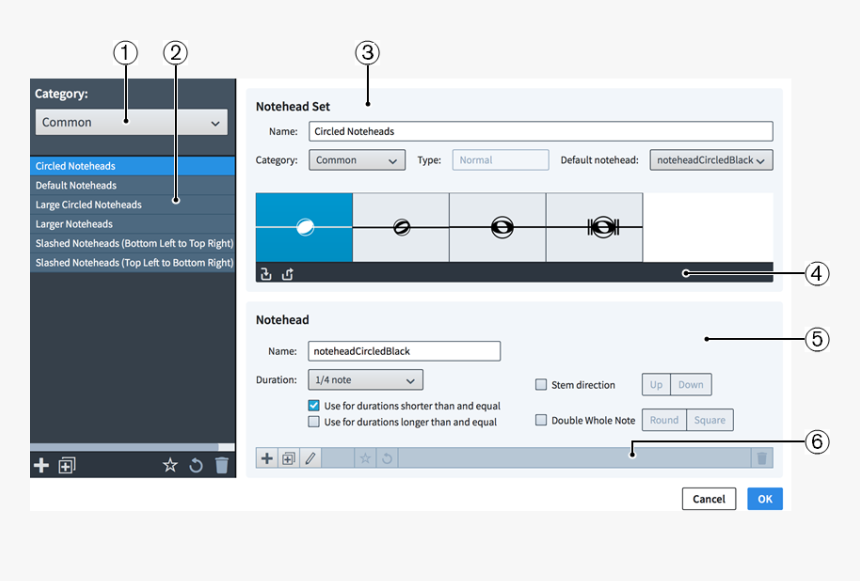Click the Cancel button
This screenshot has height=581, width=860.
pos(709,499)
